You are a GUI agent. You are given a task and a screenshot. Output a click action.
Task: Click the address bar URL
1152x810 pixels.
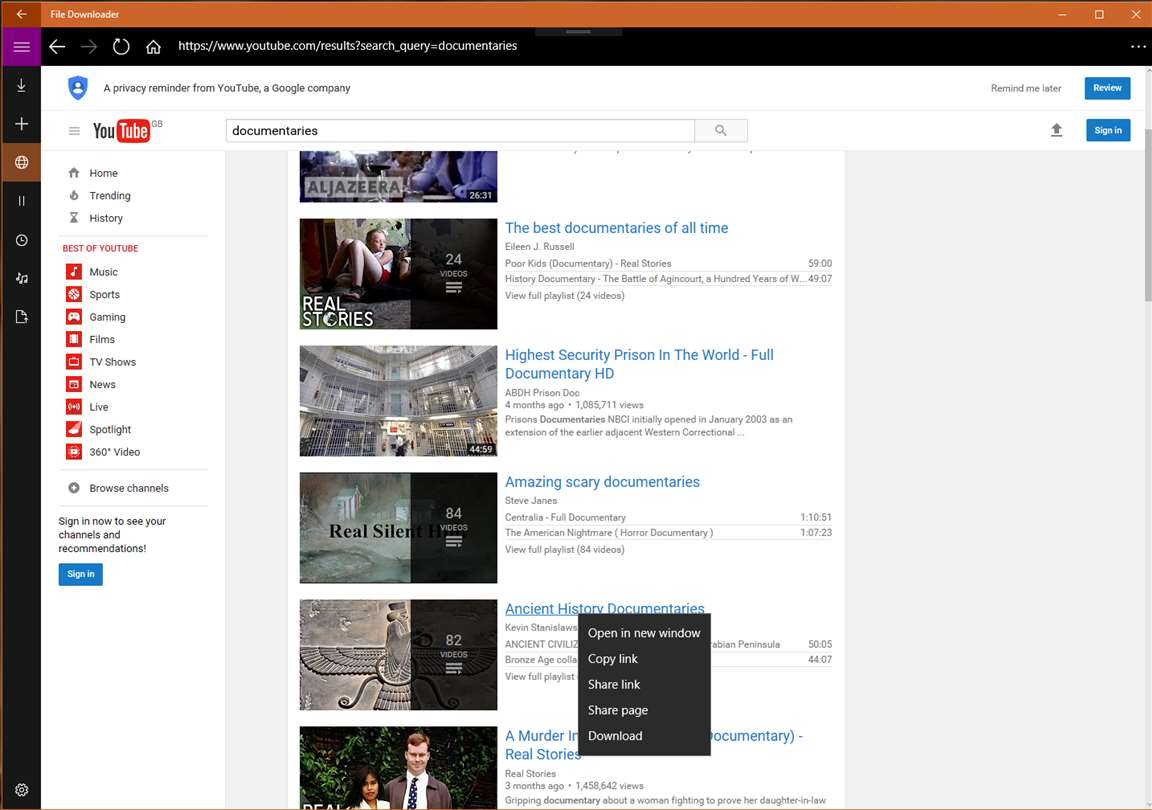[348, 46]
